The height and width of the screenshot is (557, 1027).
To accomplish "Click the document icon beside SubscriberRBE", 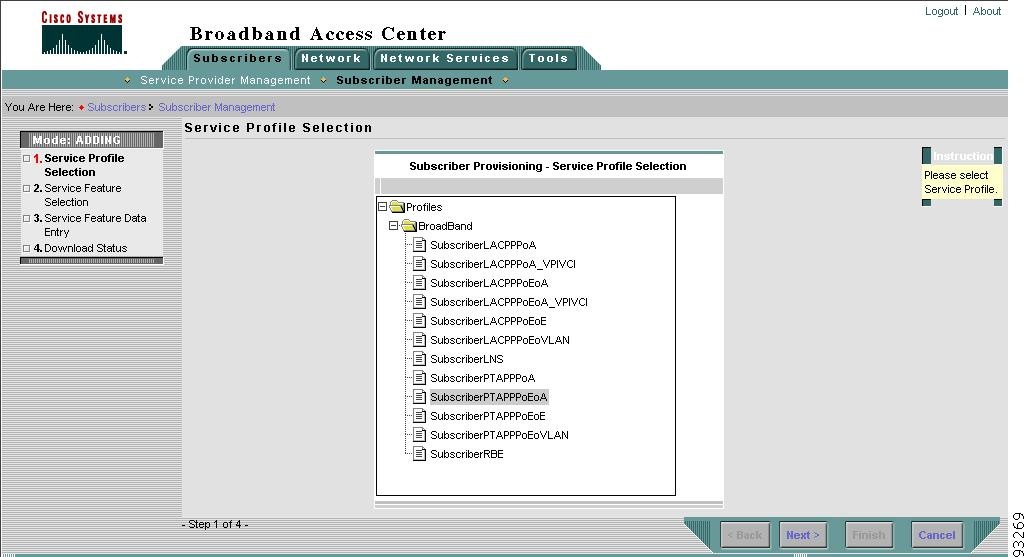I will pyautogui.click(x=420, y=454).
